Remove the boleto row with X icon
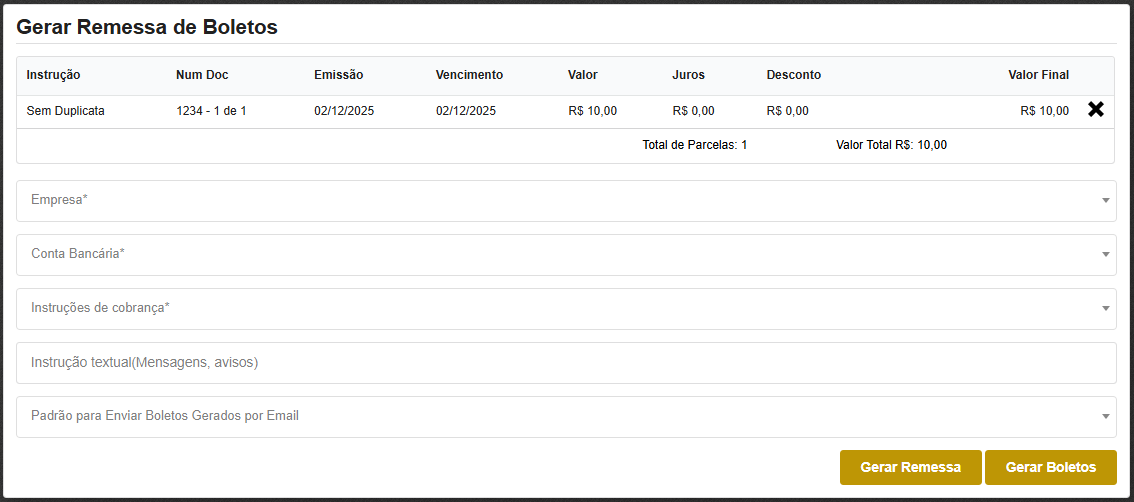This screenshot has width=1134, height=502. tap(1096, 111)
